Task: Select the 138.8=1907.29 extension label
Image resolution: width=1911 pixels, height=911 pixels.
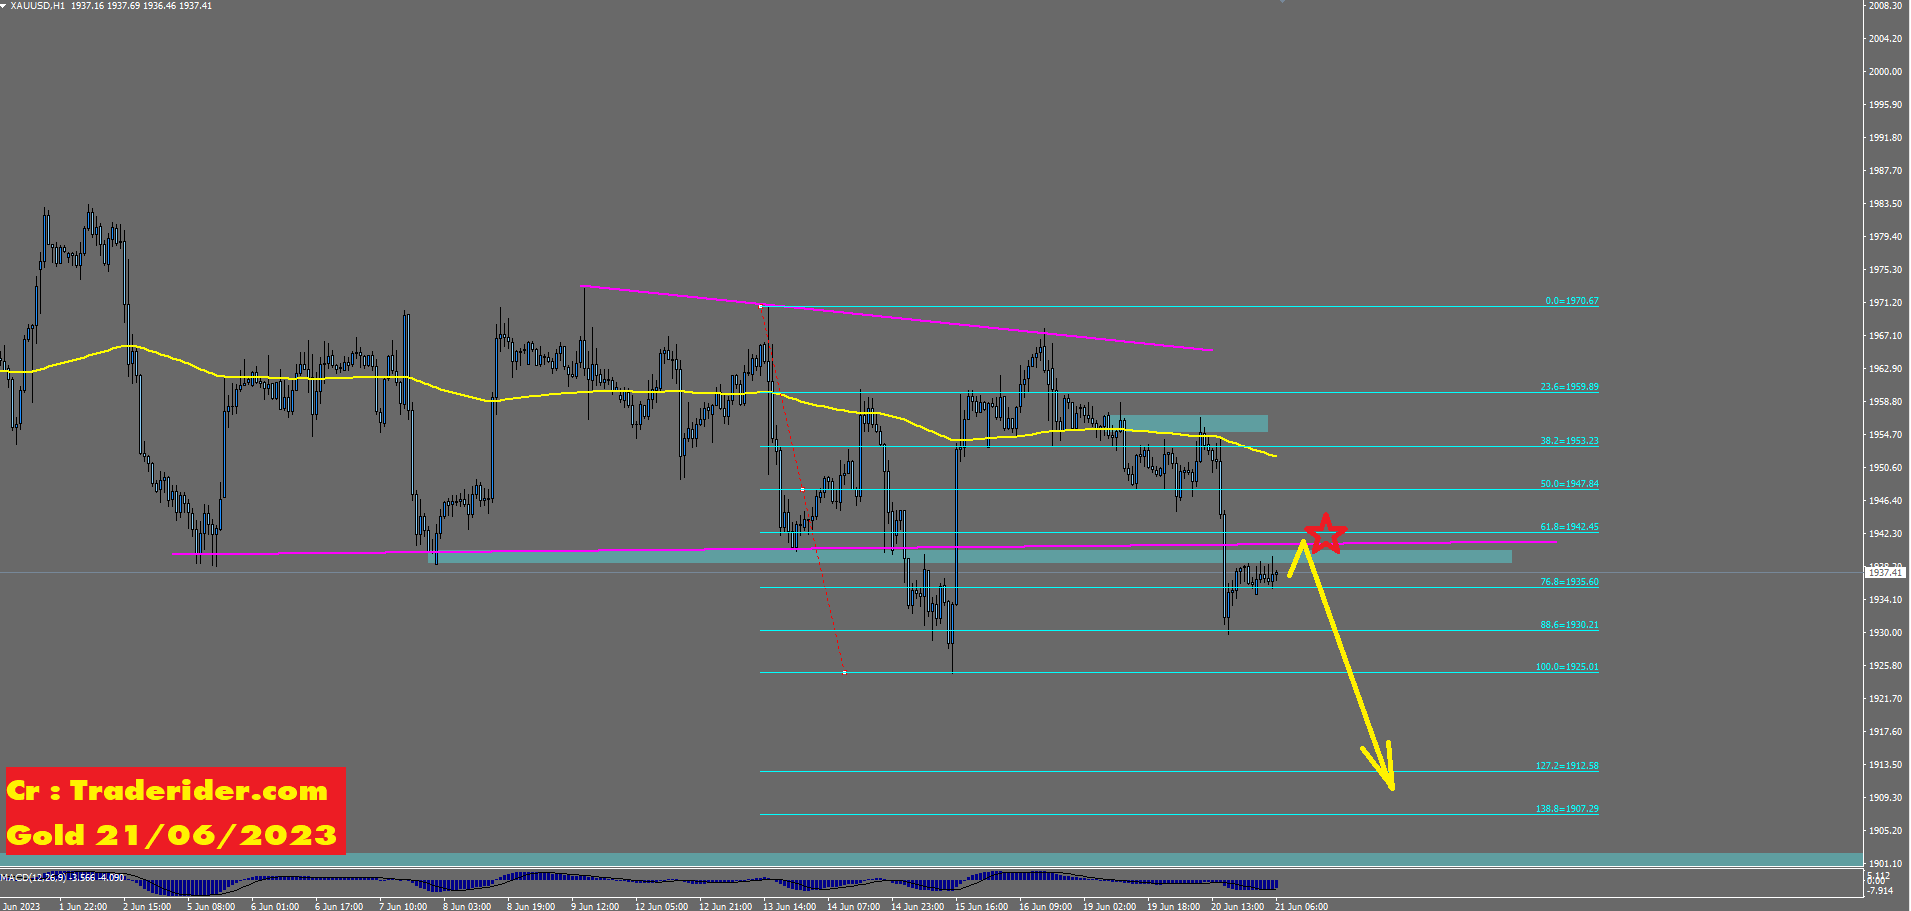Action: pos(1566,809)
